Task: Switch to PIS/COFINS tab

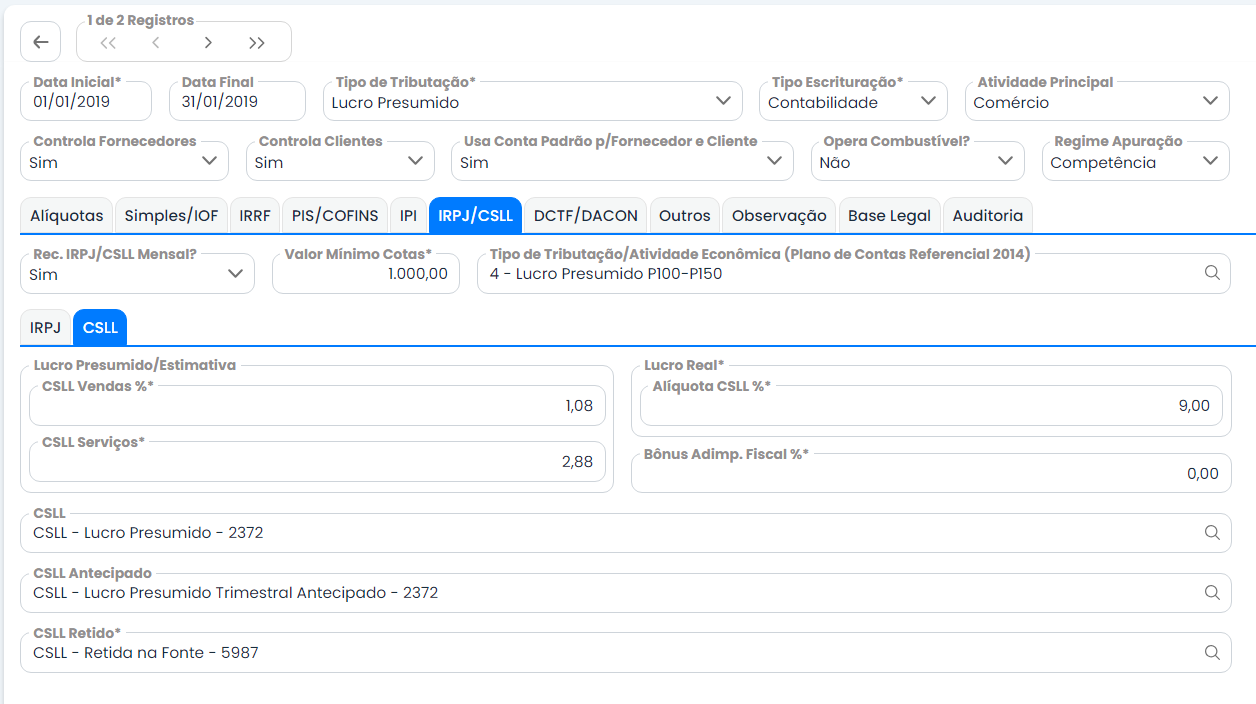Action: 335,215
